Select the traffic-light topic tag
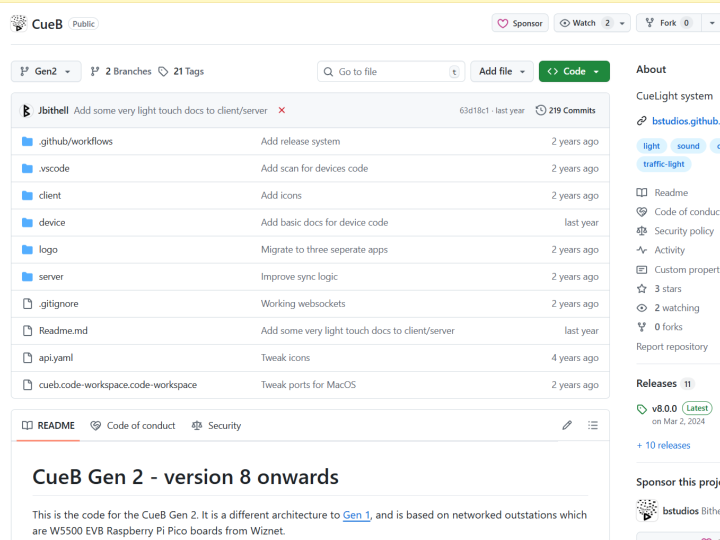 click(663, 164)
